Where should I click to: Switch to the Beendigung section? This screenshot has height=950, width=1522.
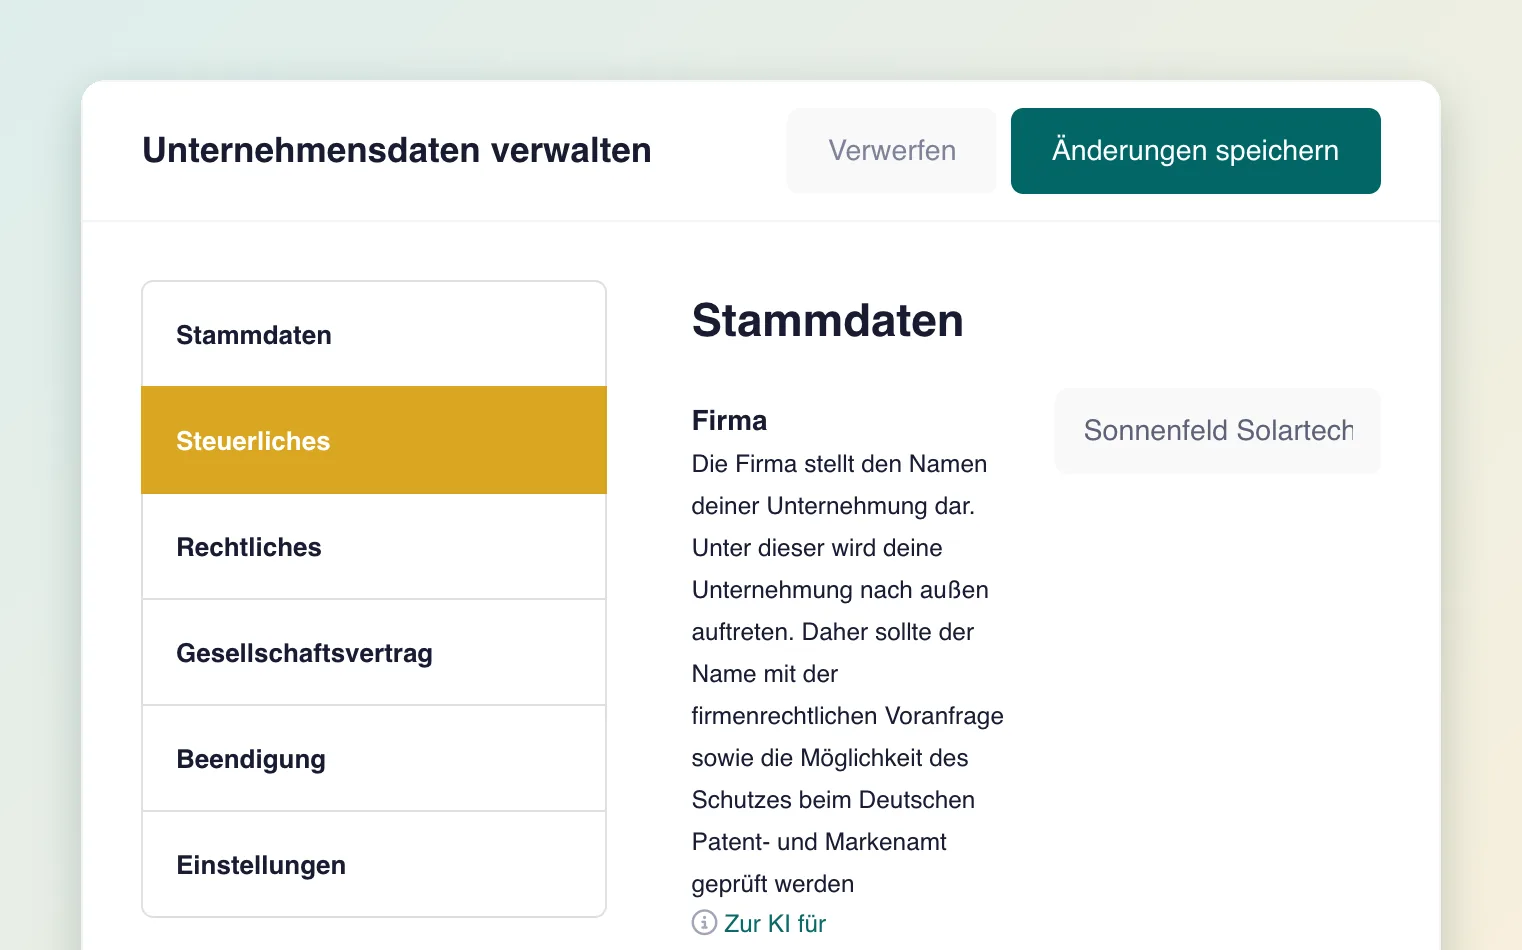(x=374, y=759)
